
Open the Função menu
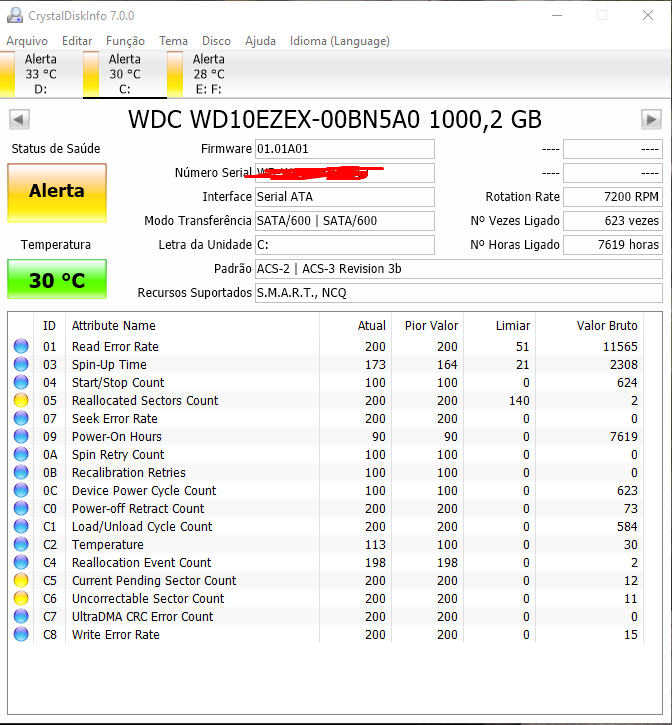coord(125,41)
